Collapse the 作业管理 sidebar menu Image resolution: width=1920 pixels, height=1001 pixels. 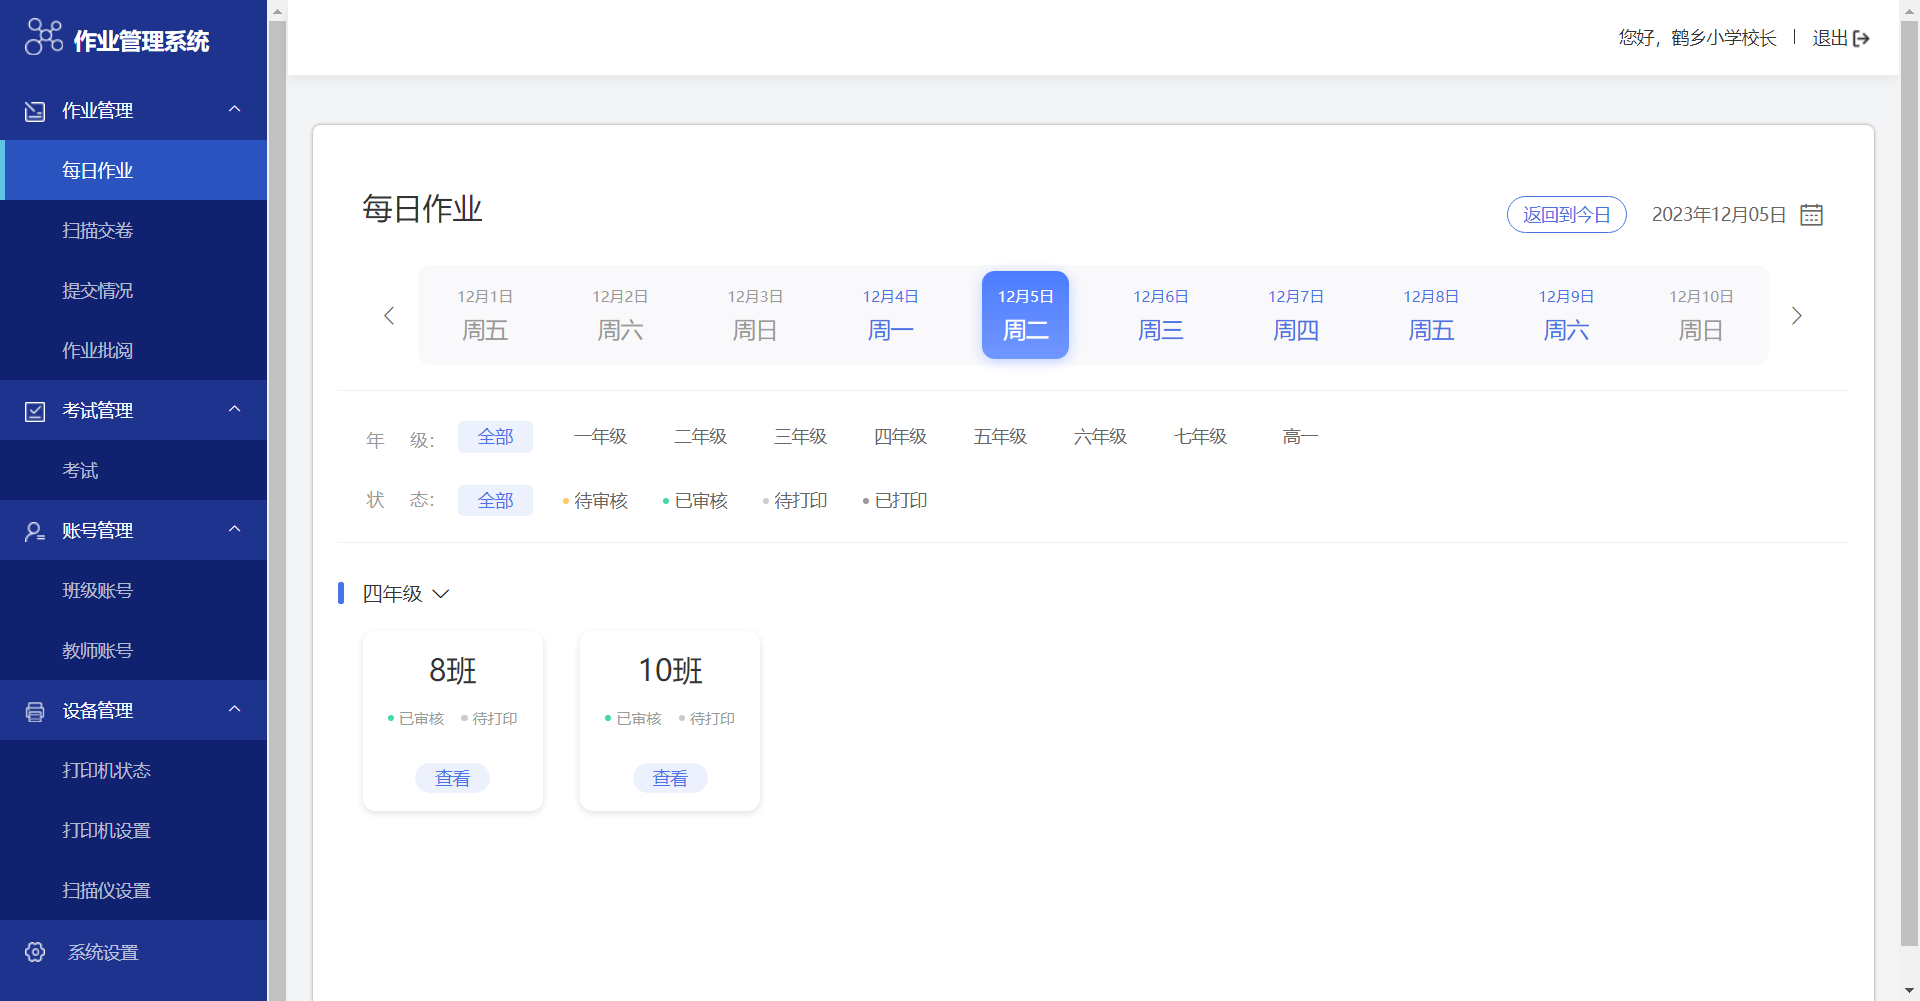[x=235, y=109]
